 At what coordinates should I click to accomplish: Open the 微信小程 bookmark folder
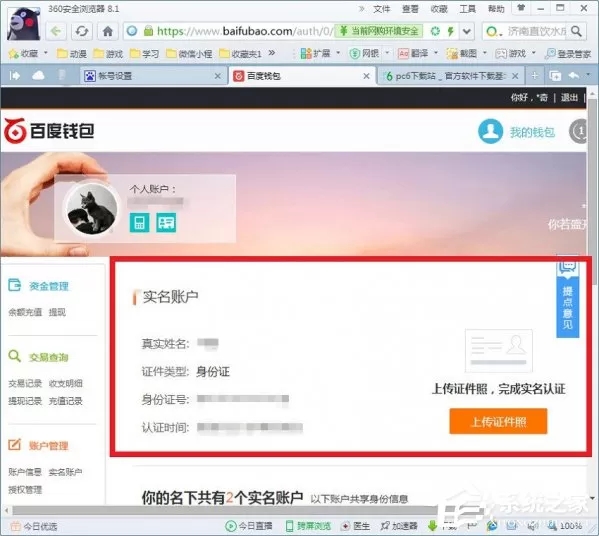[189, 54]
